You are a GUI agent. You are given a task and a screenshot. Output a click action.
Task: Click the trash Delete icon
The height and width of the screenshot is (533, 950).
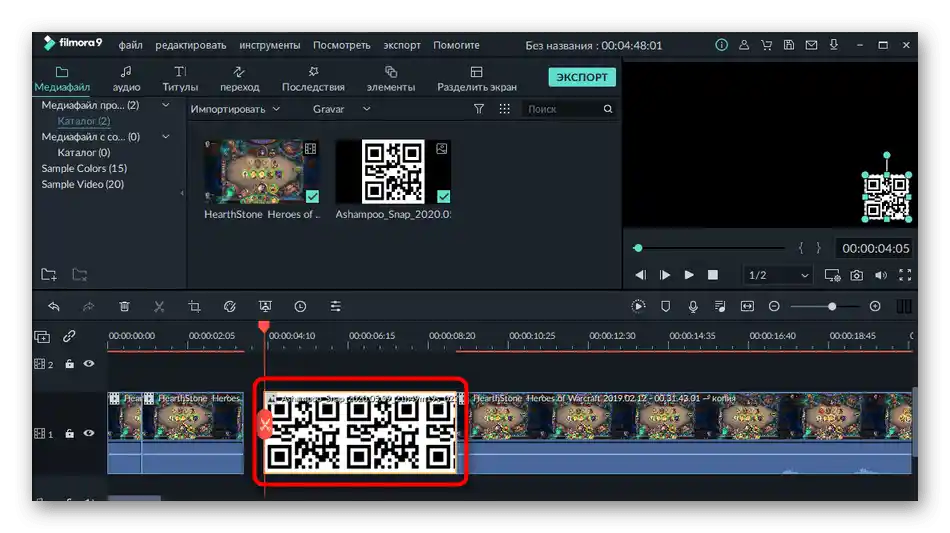(x=124, y=306)
